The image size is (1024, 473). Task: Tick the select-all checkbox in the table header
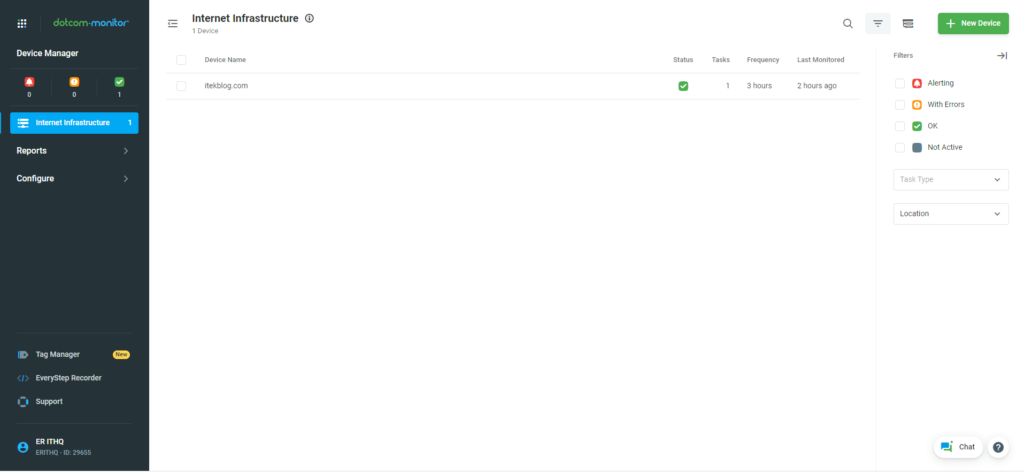click(181, 60)
